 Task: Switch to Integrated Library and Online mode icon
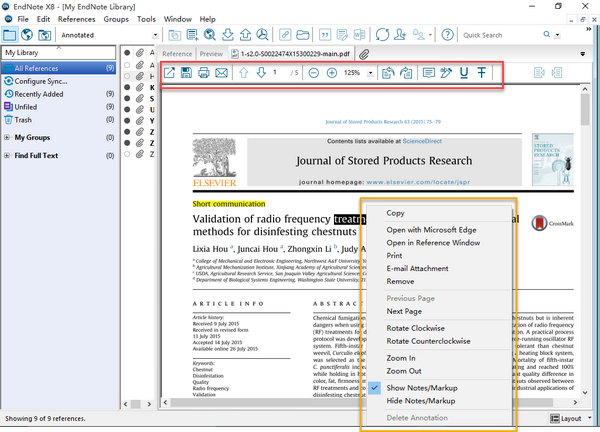pos(44,35)
